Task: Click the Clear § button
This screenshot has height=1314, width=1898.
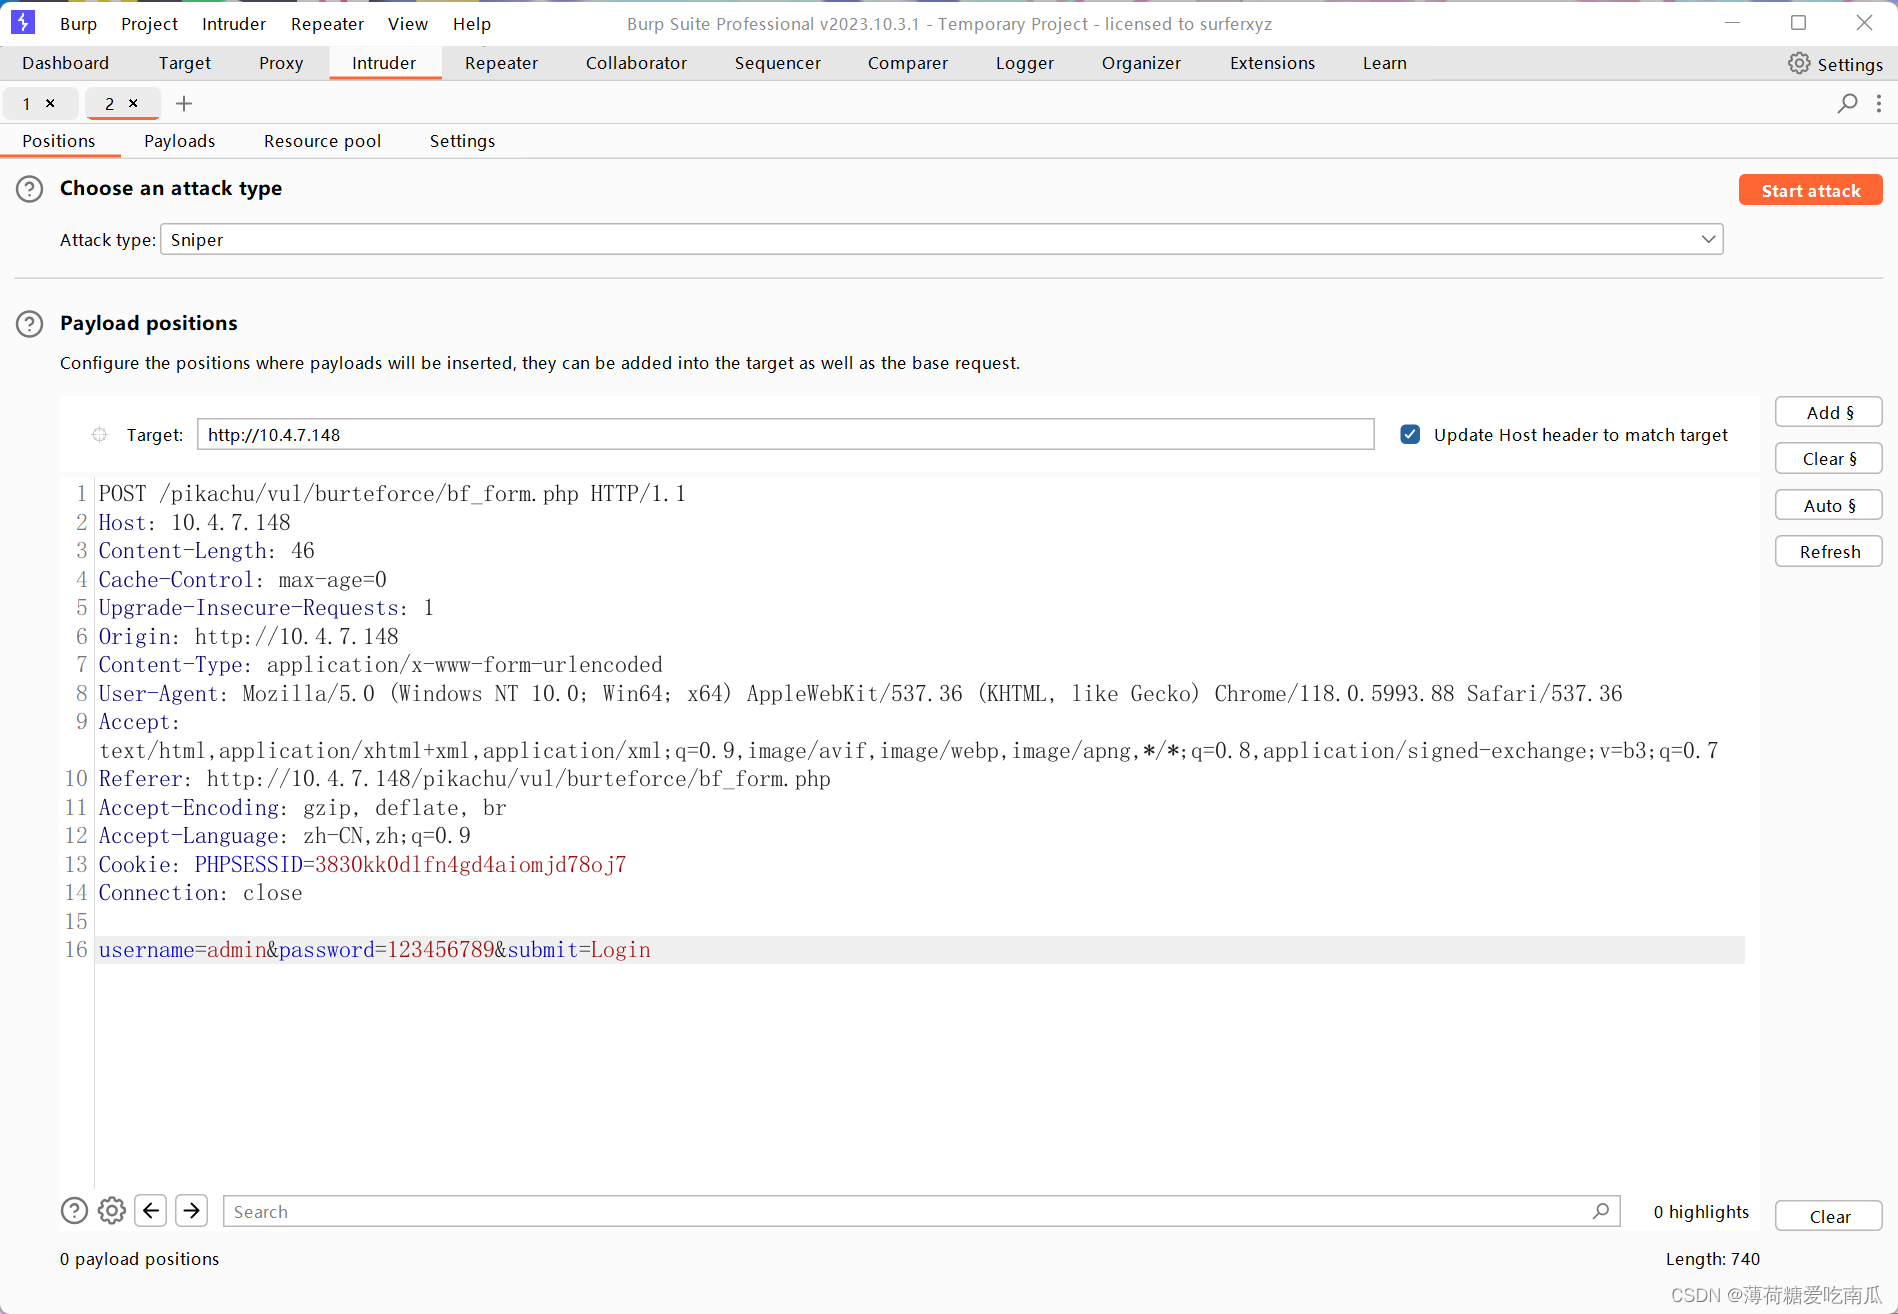Action: coord(1829,458)
